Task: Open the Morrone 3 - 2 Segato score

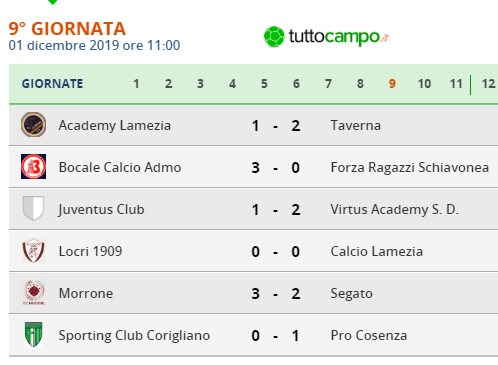Action: pyautogui.click(x=276, y=293)
